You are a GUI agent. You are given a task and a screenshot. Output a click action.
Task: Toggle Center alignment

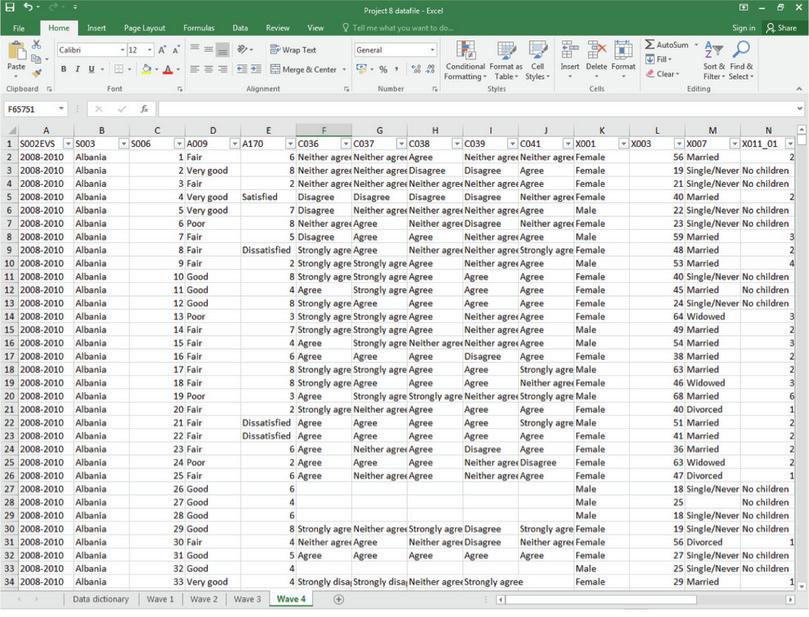click(x=208, y=69)
